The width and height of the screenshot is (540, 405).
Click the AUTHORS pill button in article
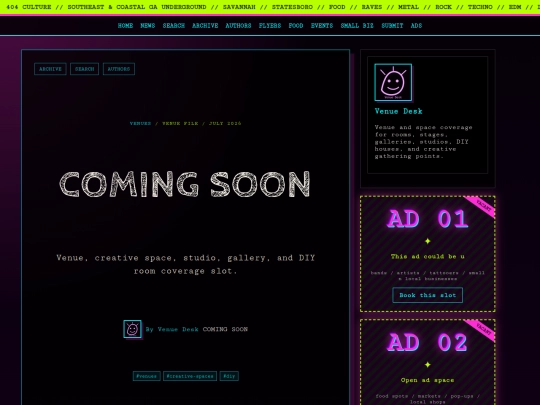point(119,69)
